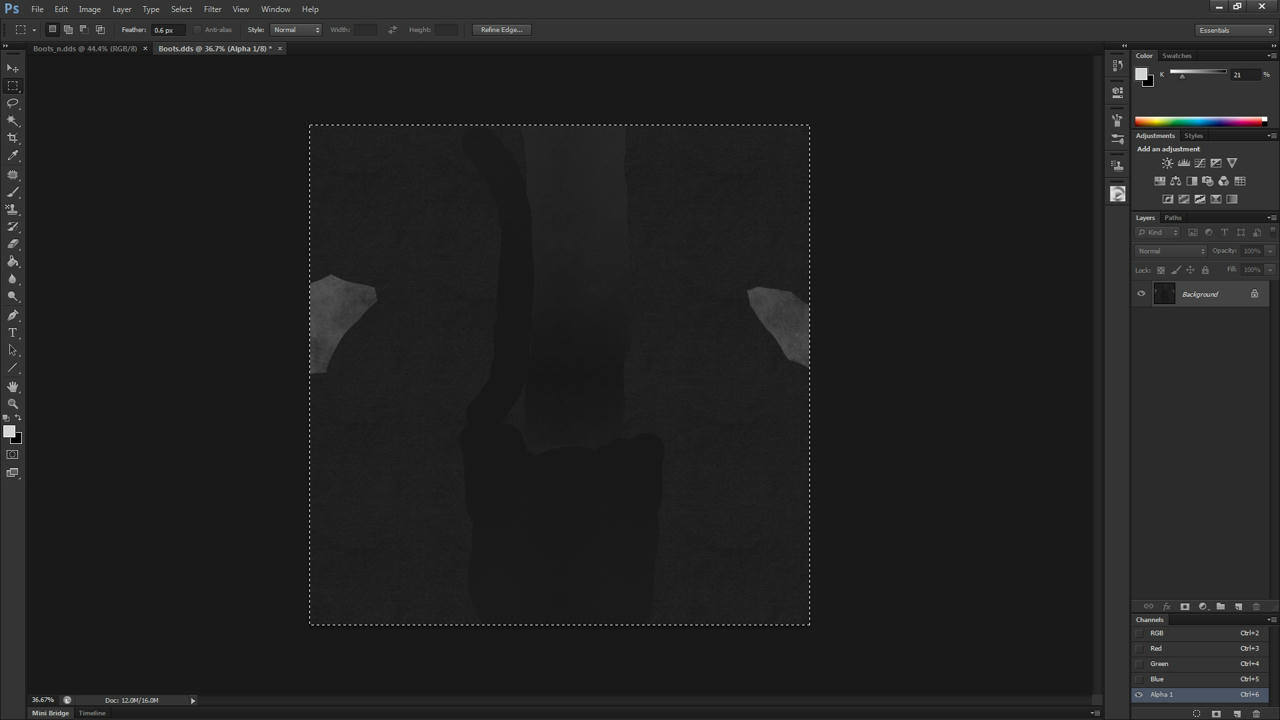This screenshot has height=720, width=1280.
Task: Select the Paint Bucket tool
Action: pos(13,261)
